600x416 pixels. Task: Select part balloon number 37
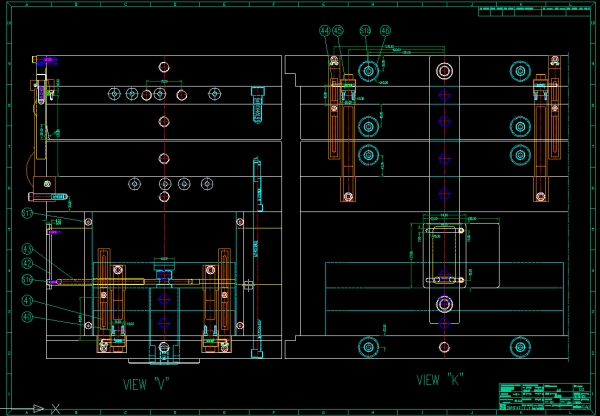click(x=27, y=213)
